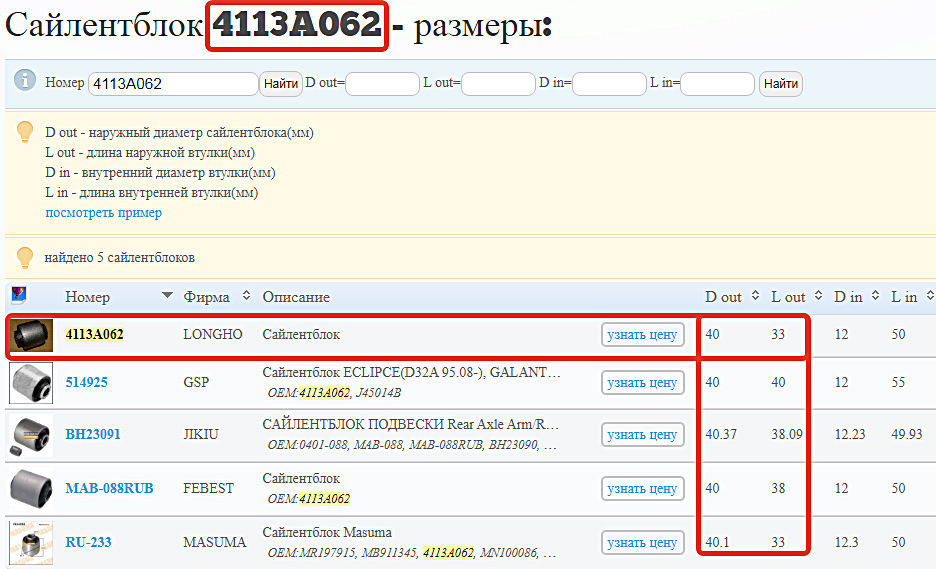
Task: Click the Описание column header
Action: [296, 297]
